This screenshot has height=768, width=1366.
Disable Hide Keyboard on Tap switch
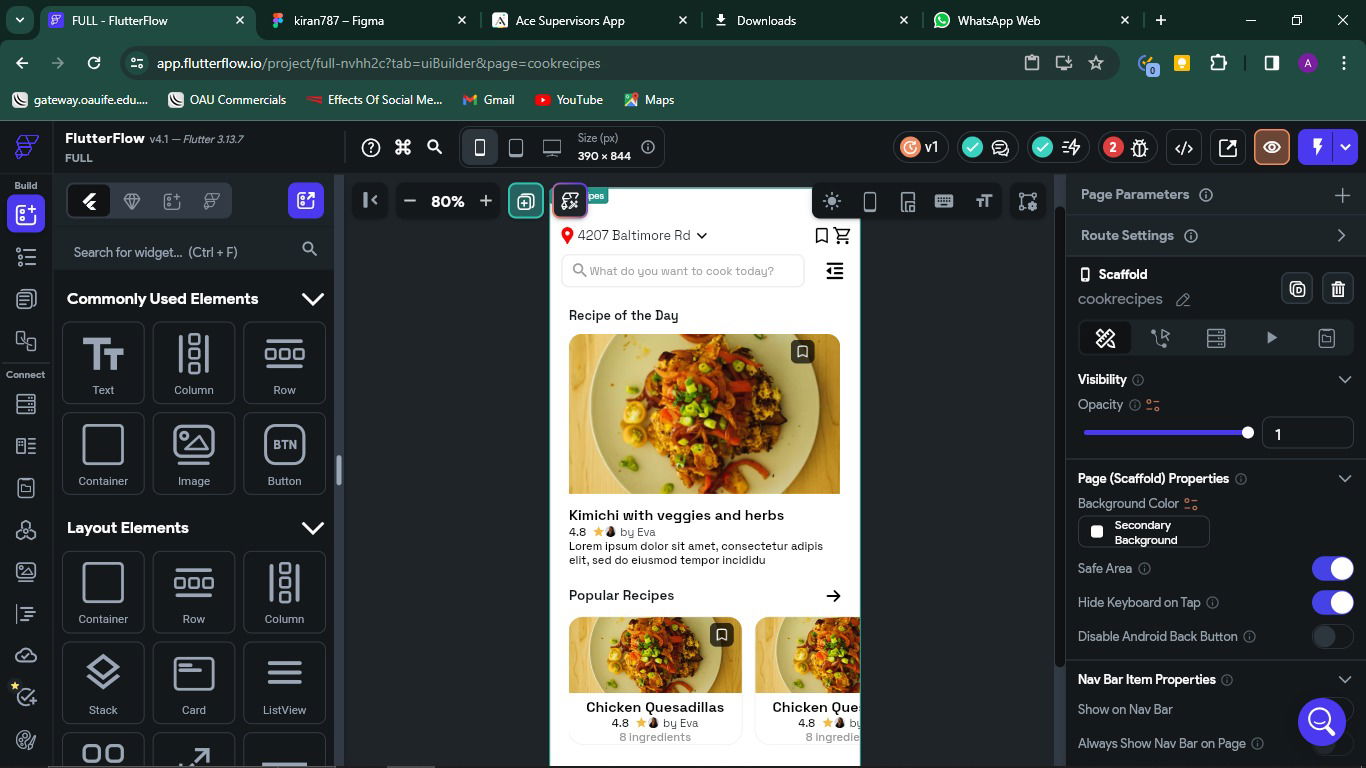coord(1332,603)
